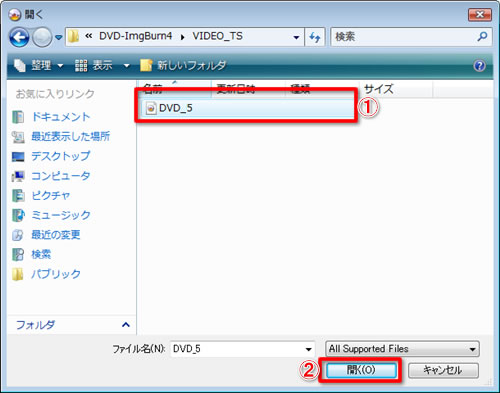Screen dimensions: 500x393
Task: Click the DVD_5 file icon
Action: tap(151, 108)
